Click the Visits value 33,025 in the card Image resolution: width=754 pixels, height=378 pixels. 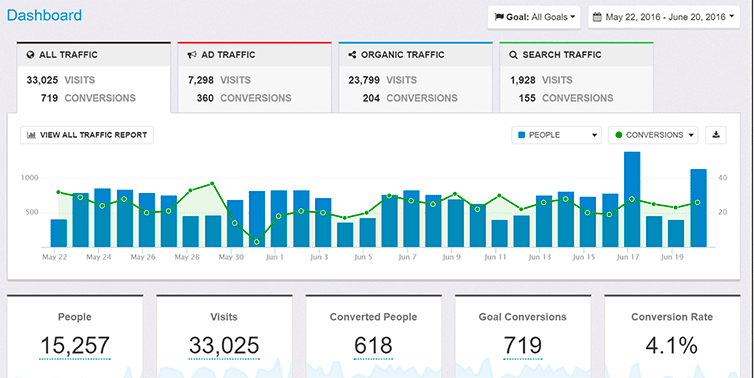pyautogui.click(x=224, y=345)
